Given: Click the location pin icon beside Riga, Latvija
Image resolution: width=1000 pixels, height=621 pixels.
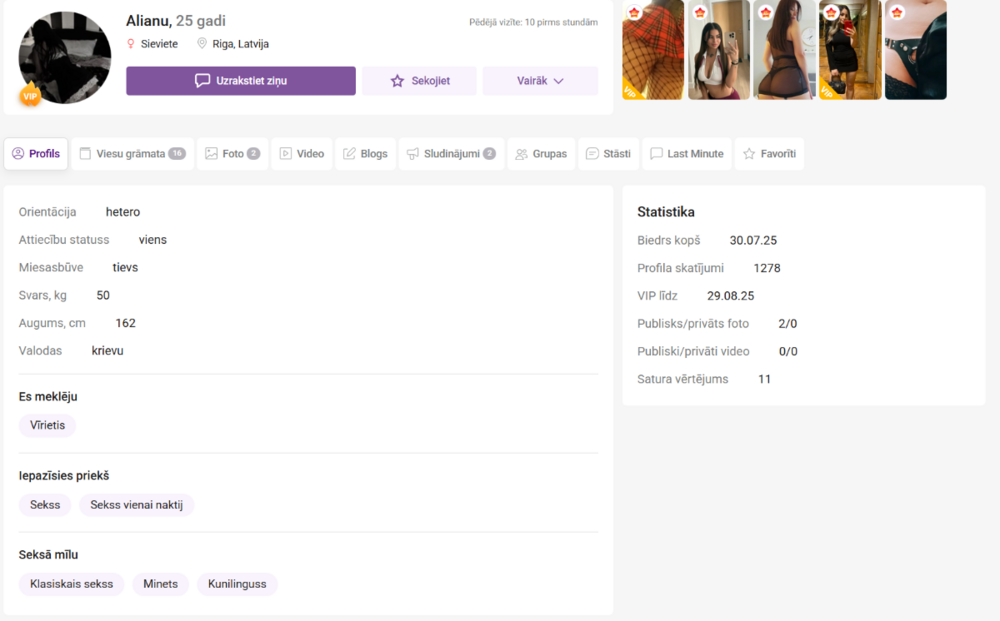Looking at the screenshot, I should 202,44.
